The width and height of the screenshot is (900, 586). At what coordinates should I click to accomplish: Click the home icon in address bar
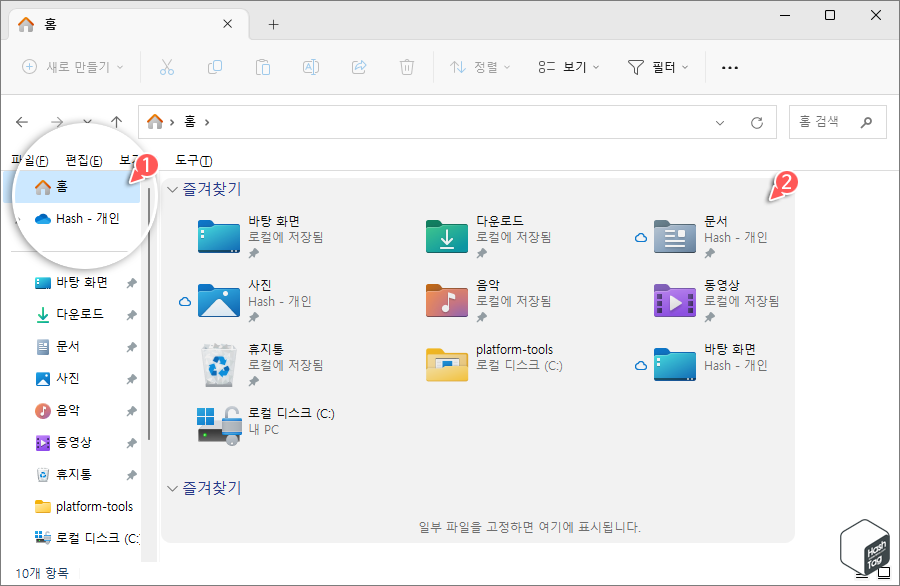point(155,121)
